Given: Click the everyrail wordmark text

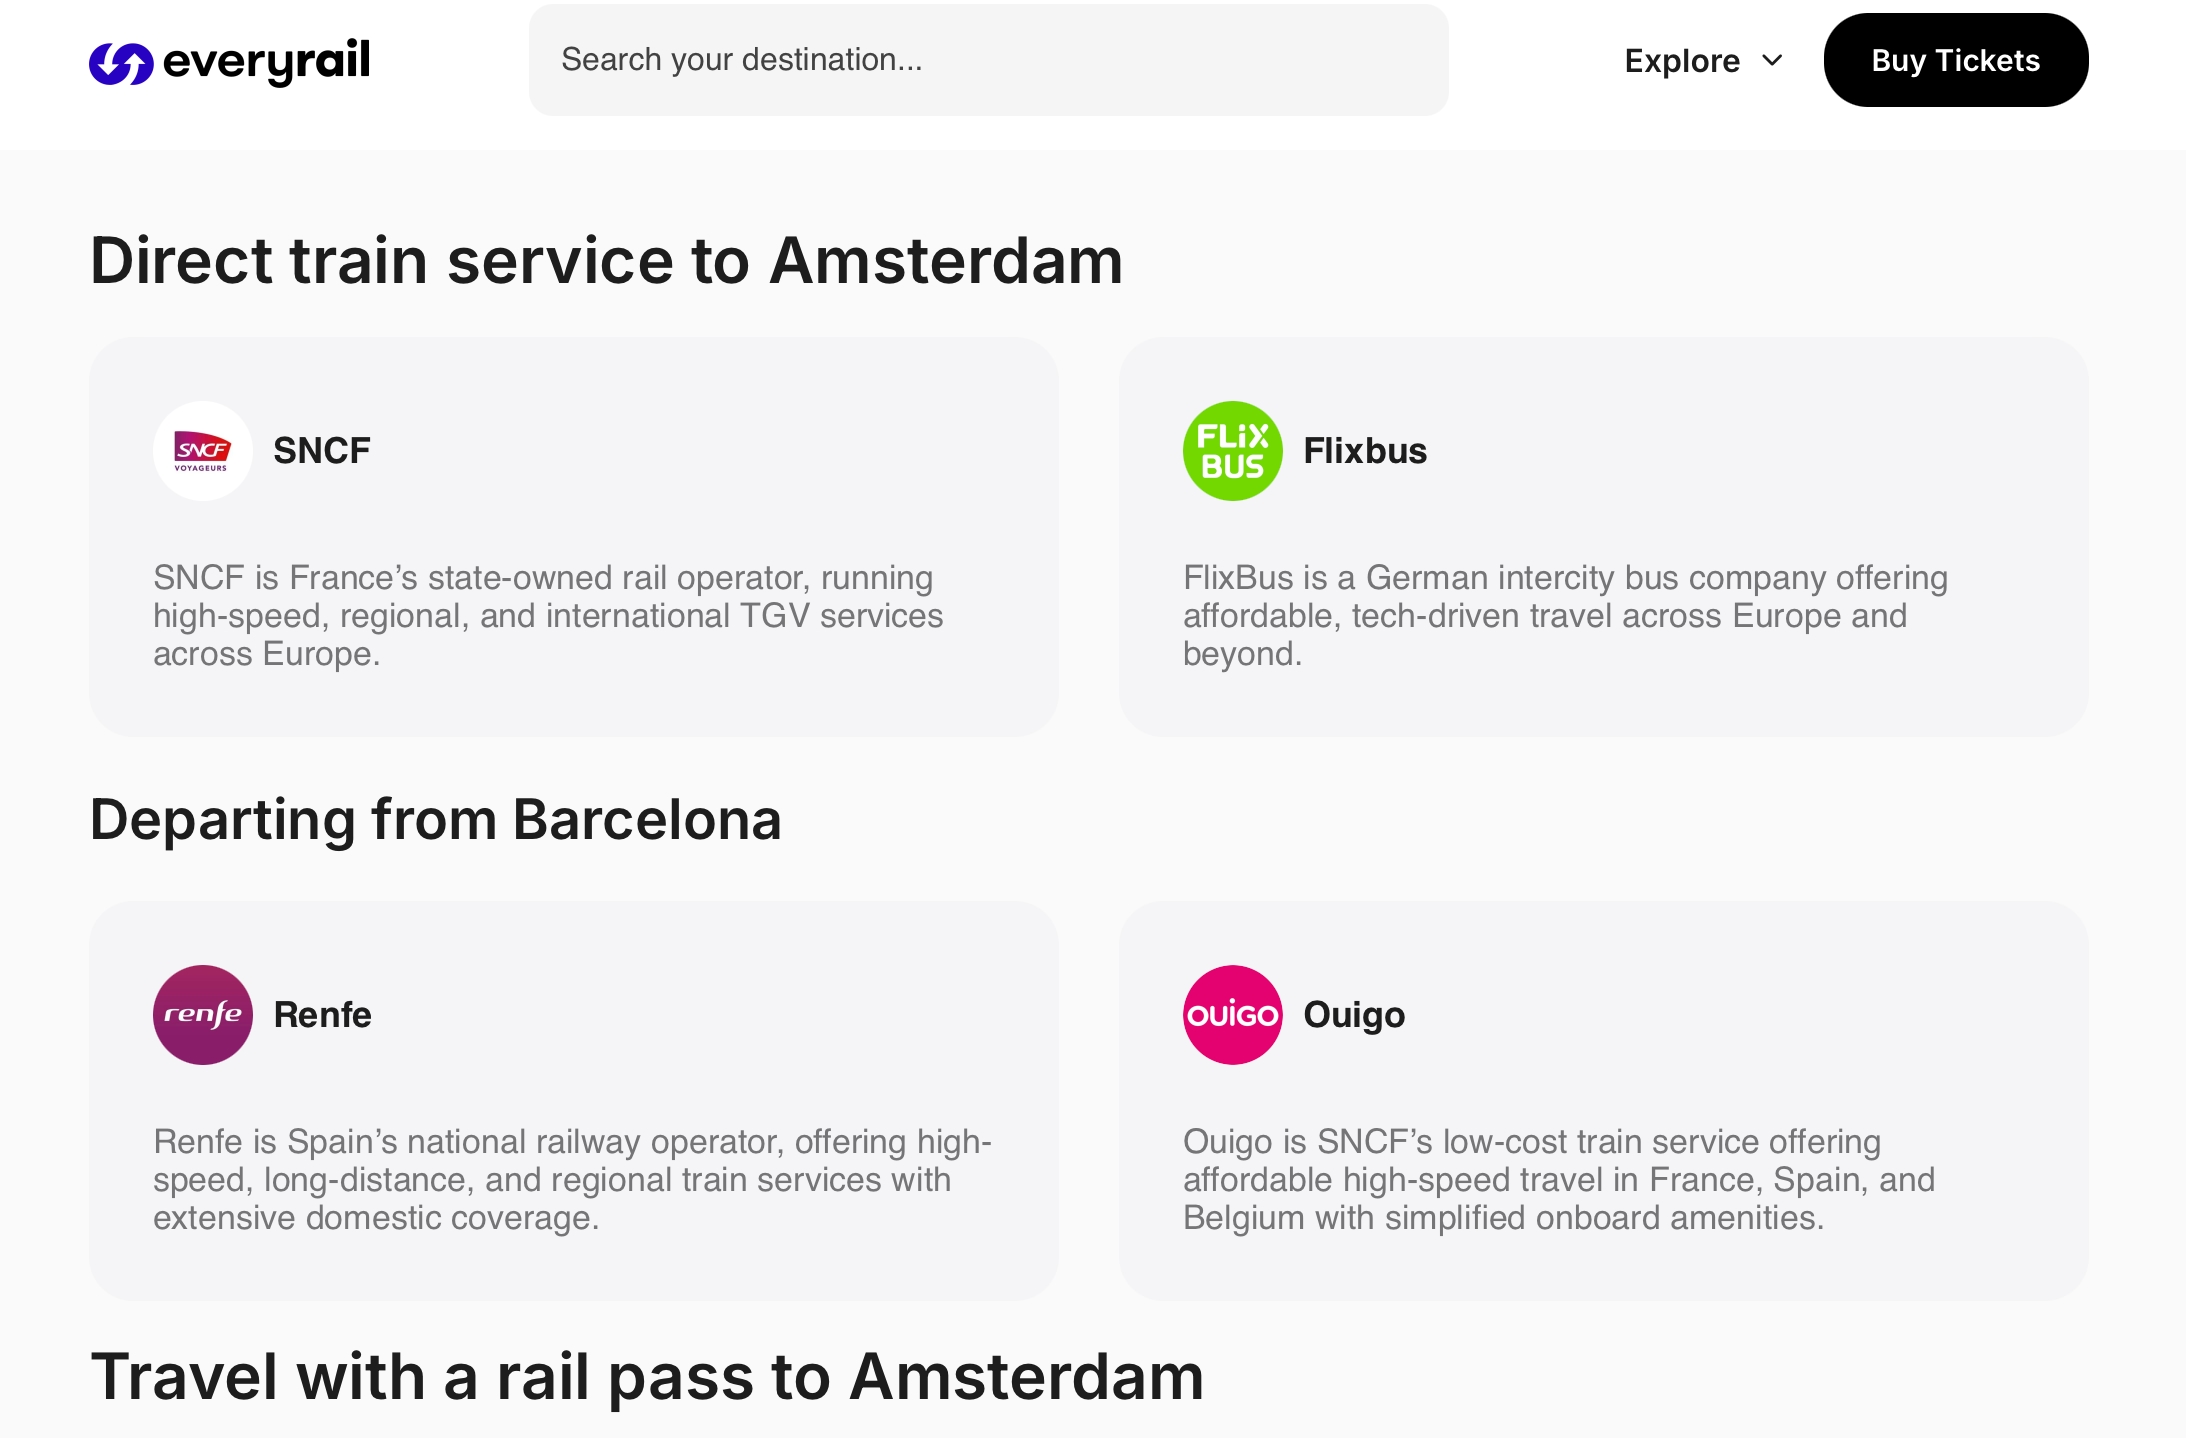Looking at the screenshot, I should [266, 61].
